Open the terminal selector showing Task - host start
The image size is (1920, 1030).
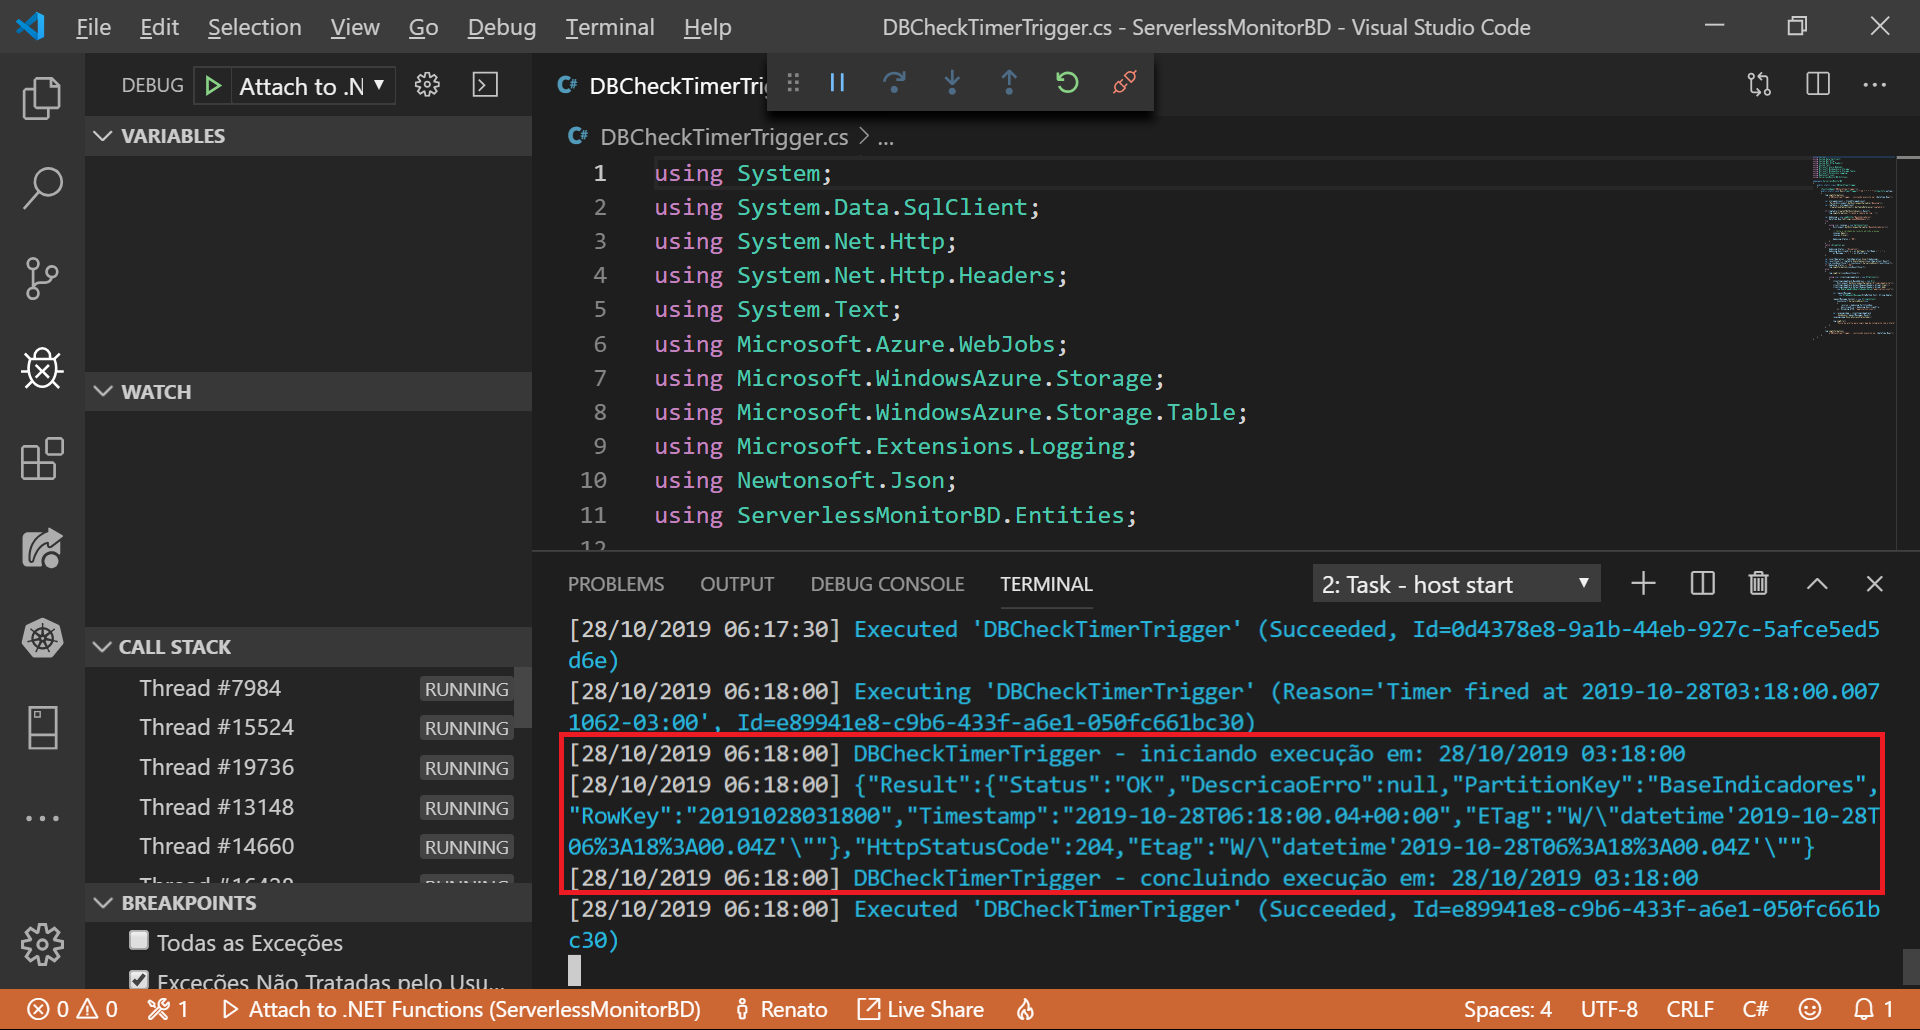click(x=1455, y=583)
